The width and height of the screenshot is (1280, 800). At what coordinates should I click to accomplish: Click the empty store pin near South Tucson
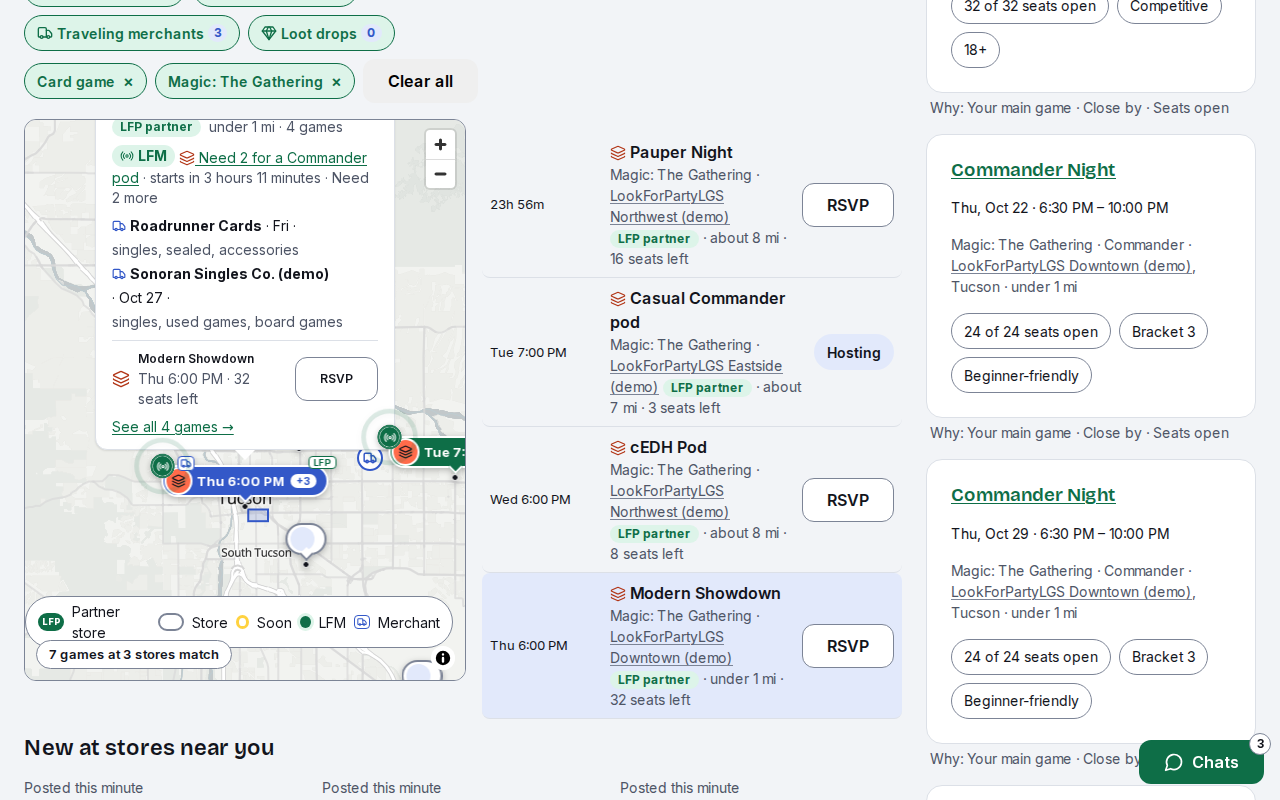(306, 541)
